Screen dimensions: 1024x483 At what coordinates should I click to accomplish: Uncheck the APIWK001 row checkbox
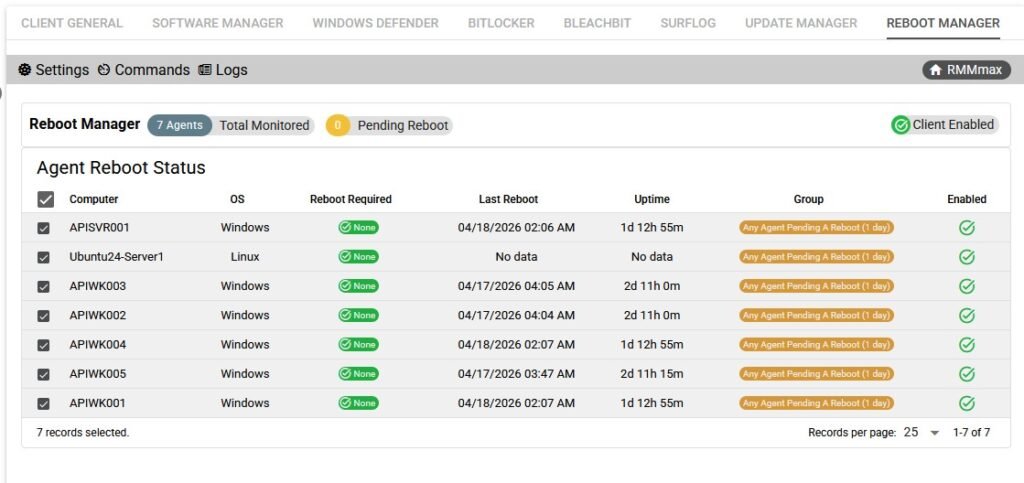click(x=43, y=404)
